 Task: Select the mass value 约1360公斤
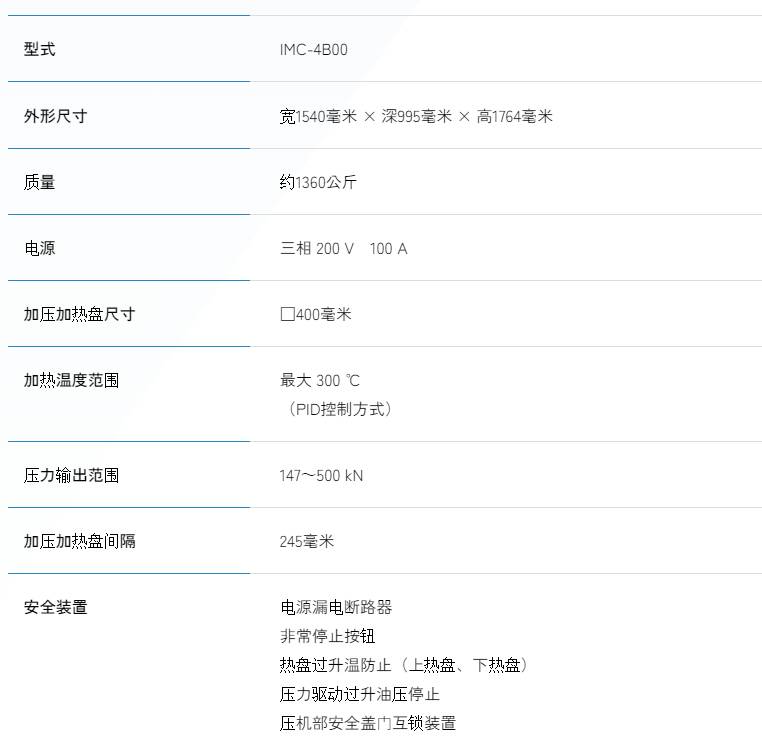(318, 182)
